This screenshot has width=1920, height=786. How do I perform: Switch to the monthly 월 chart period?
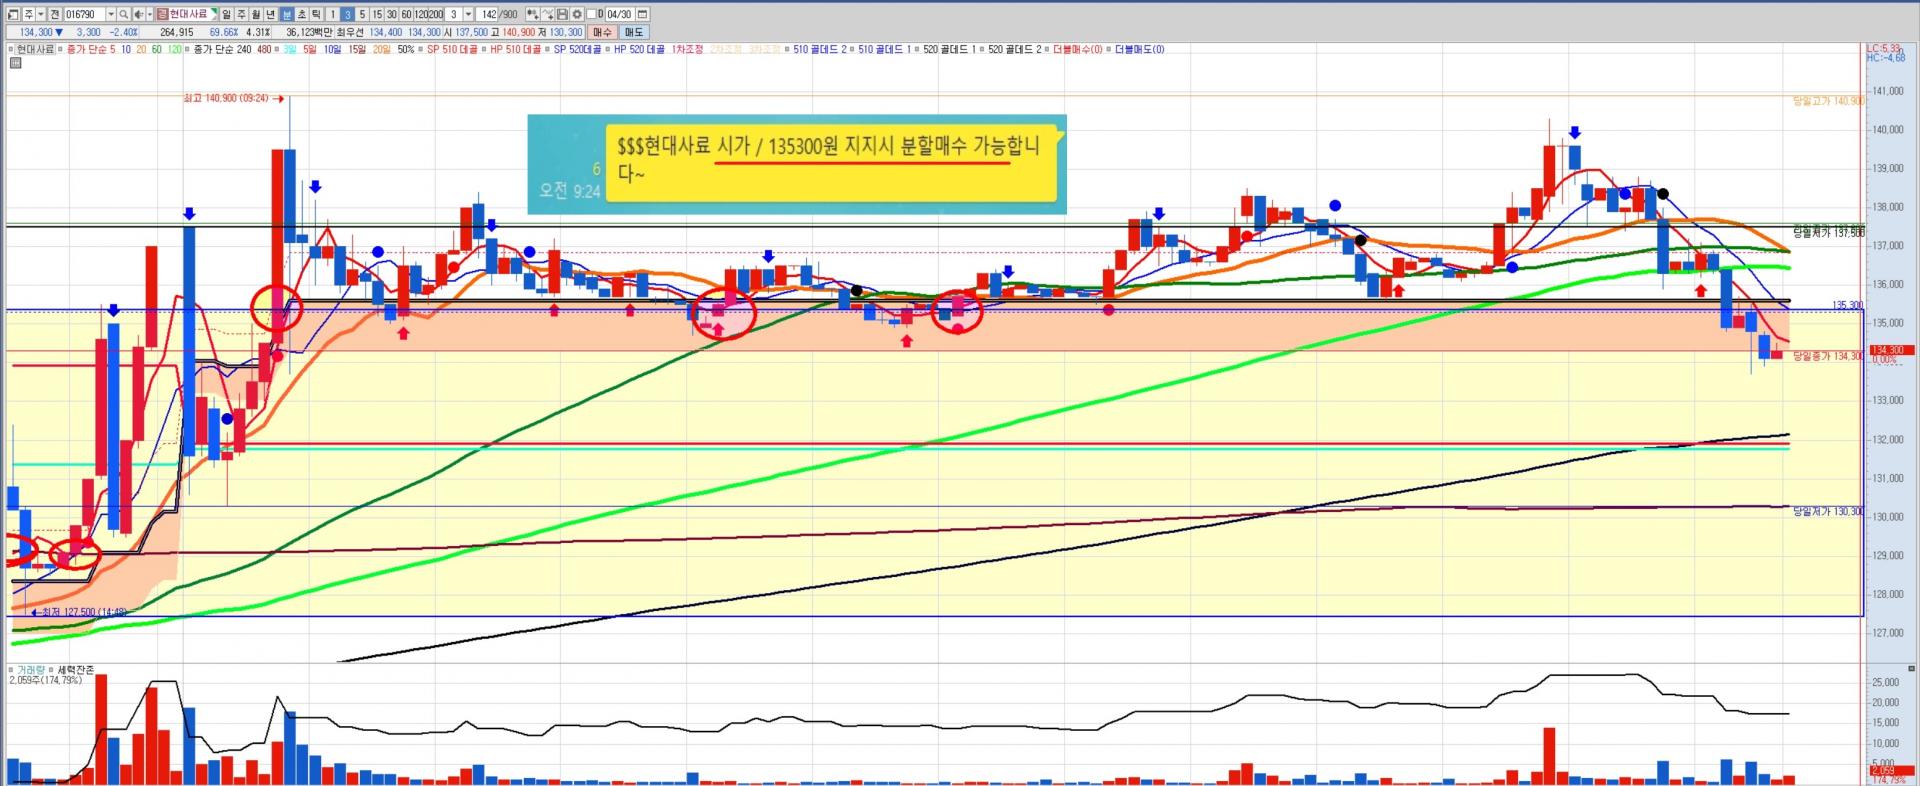257,15
